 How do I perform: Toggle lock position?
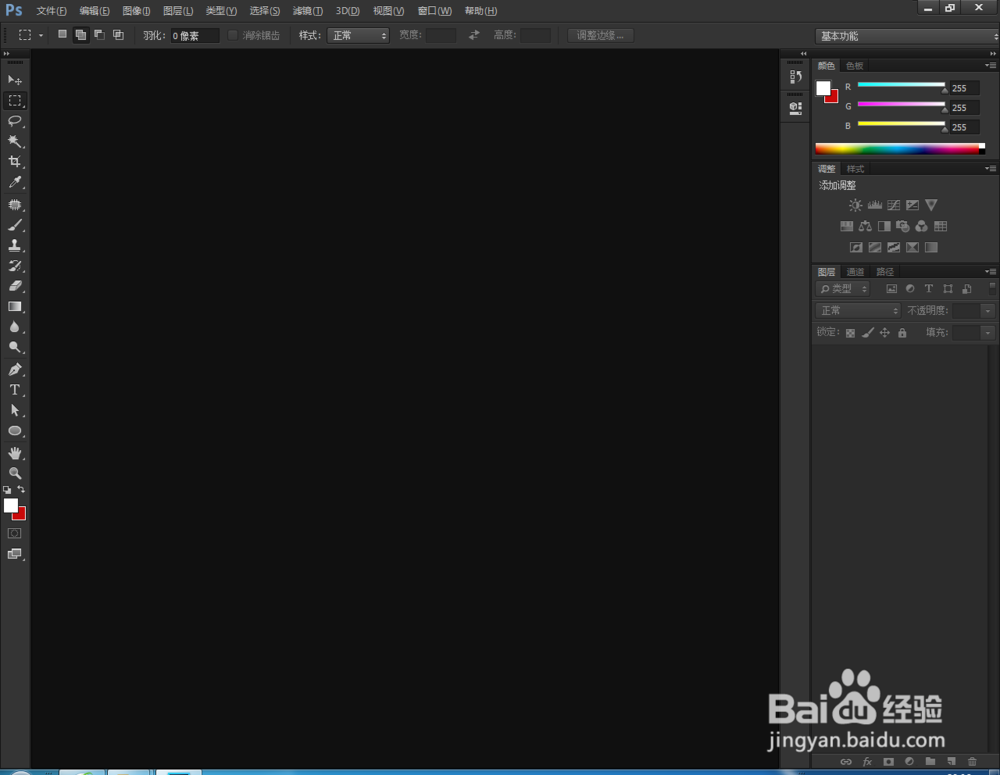[885, 333]
